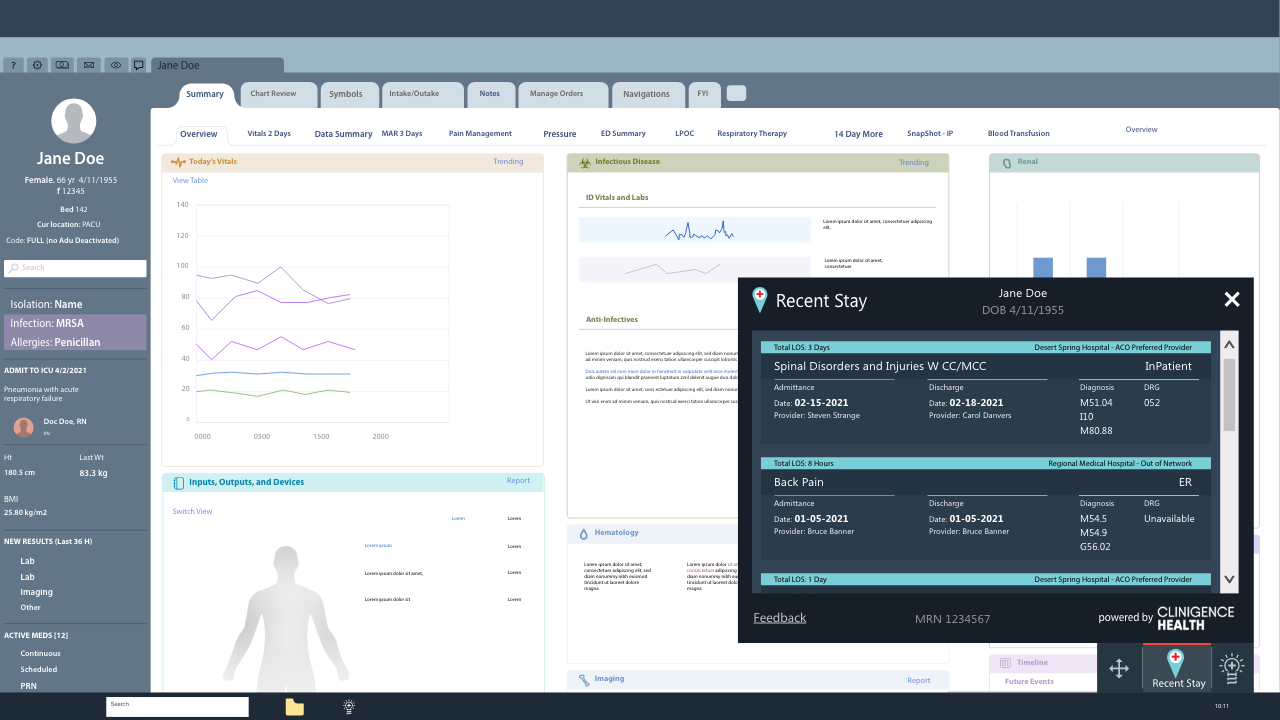Select Blood Transfusion sub-tab
This screenshot has width=1280, height=720.
coord(1019,133)
